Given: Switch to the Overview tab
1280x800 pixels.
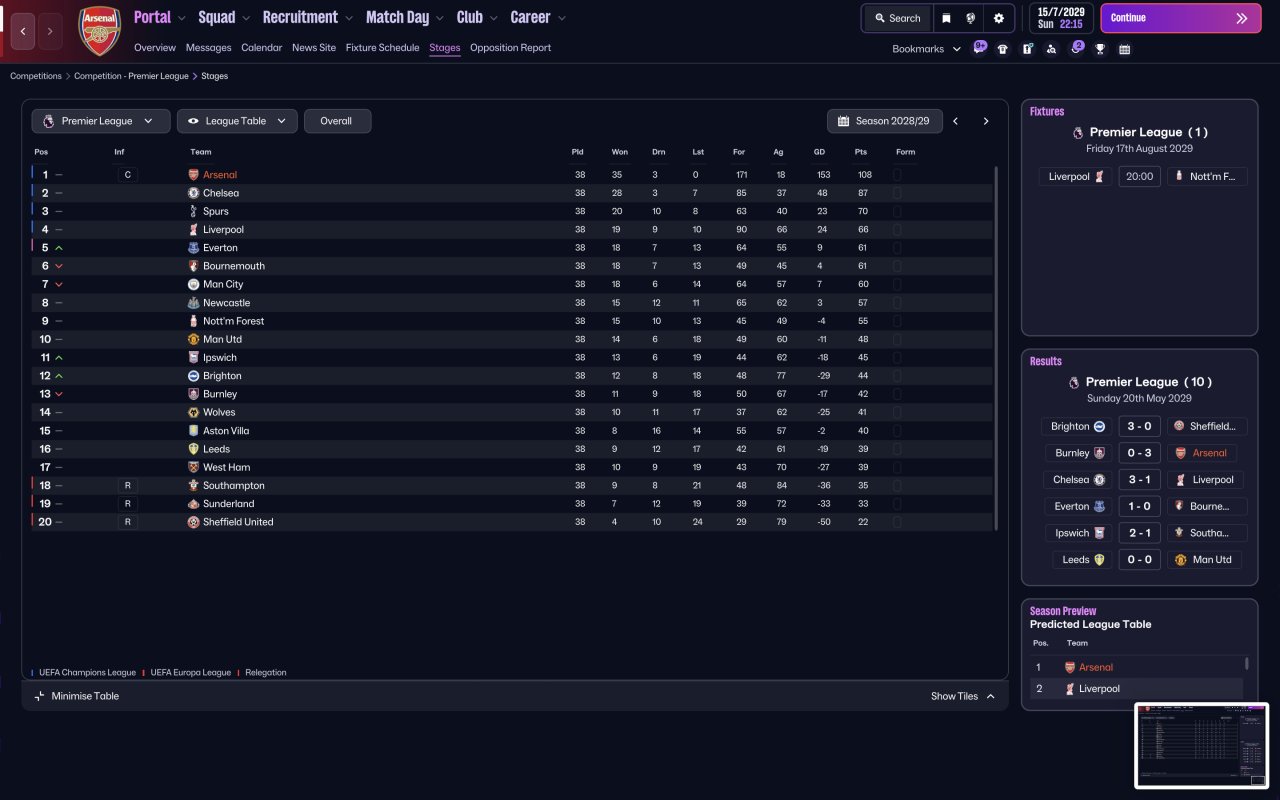Looking at the screenshot, I should coord(155,48).
